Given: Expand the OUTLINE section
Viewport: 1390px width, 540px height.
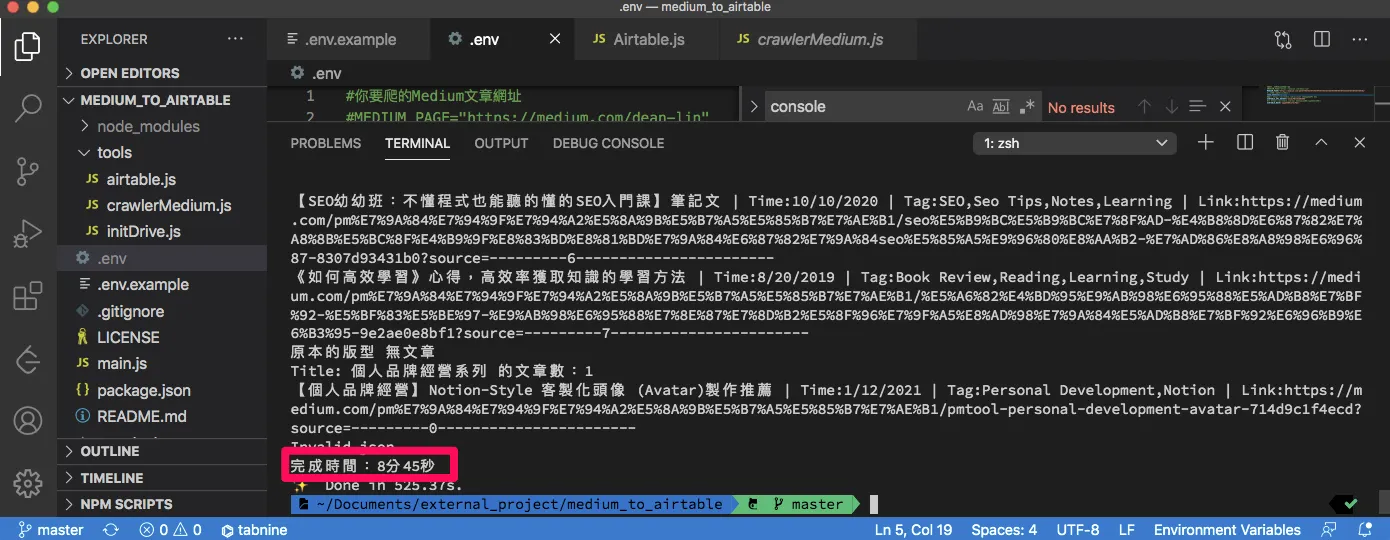Looking at the screenshot, I should (x=162, y=451).
